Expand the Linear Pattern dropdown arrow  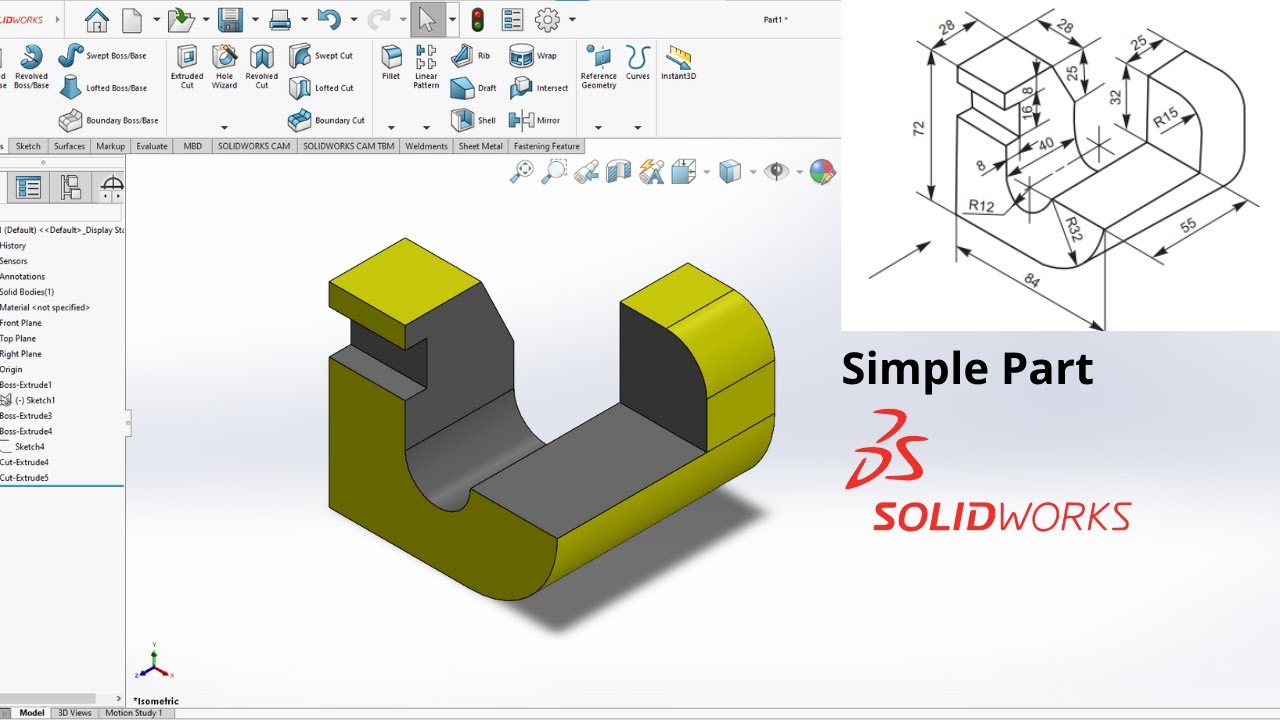click(x=426, y=128)
